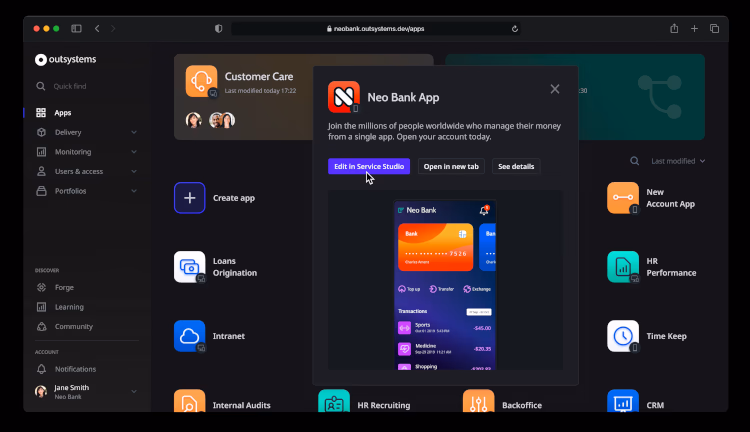The image size is (750, 432).
Task: Click the Community icon
Action: point(41,327)
